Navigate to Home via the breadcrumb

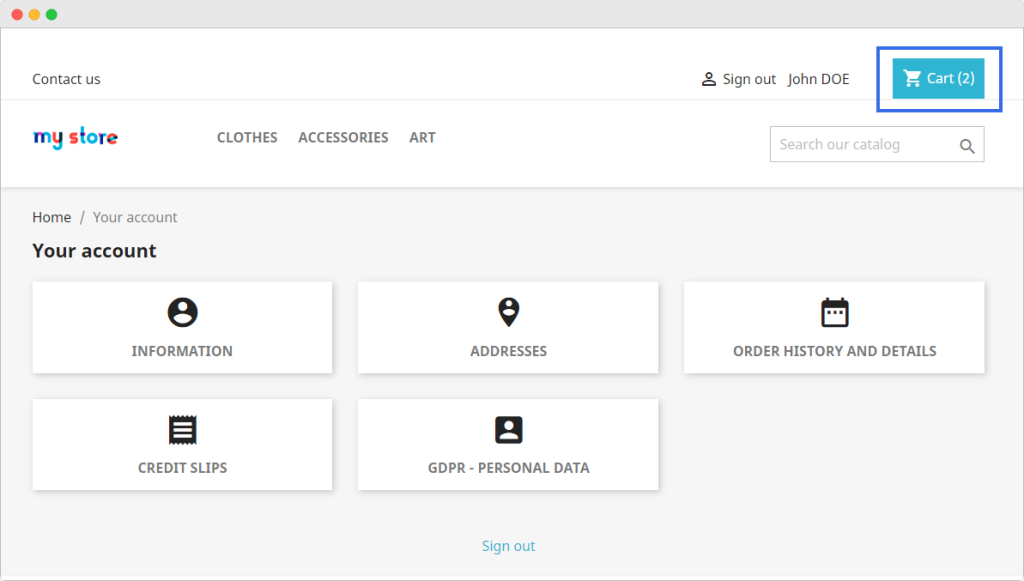point(51,217)
